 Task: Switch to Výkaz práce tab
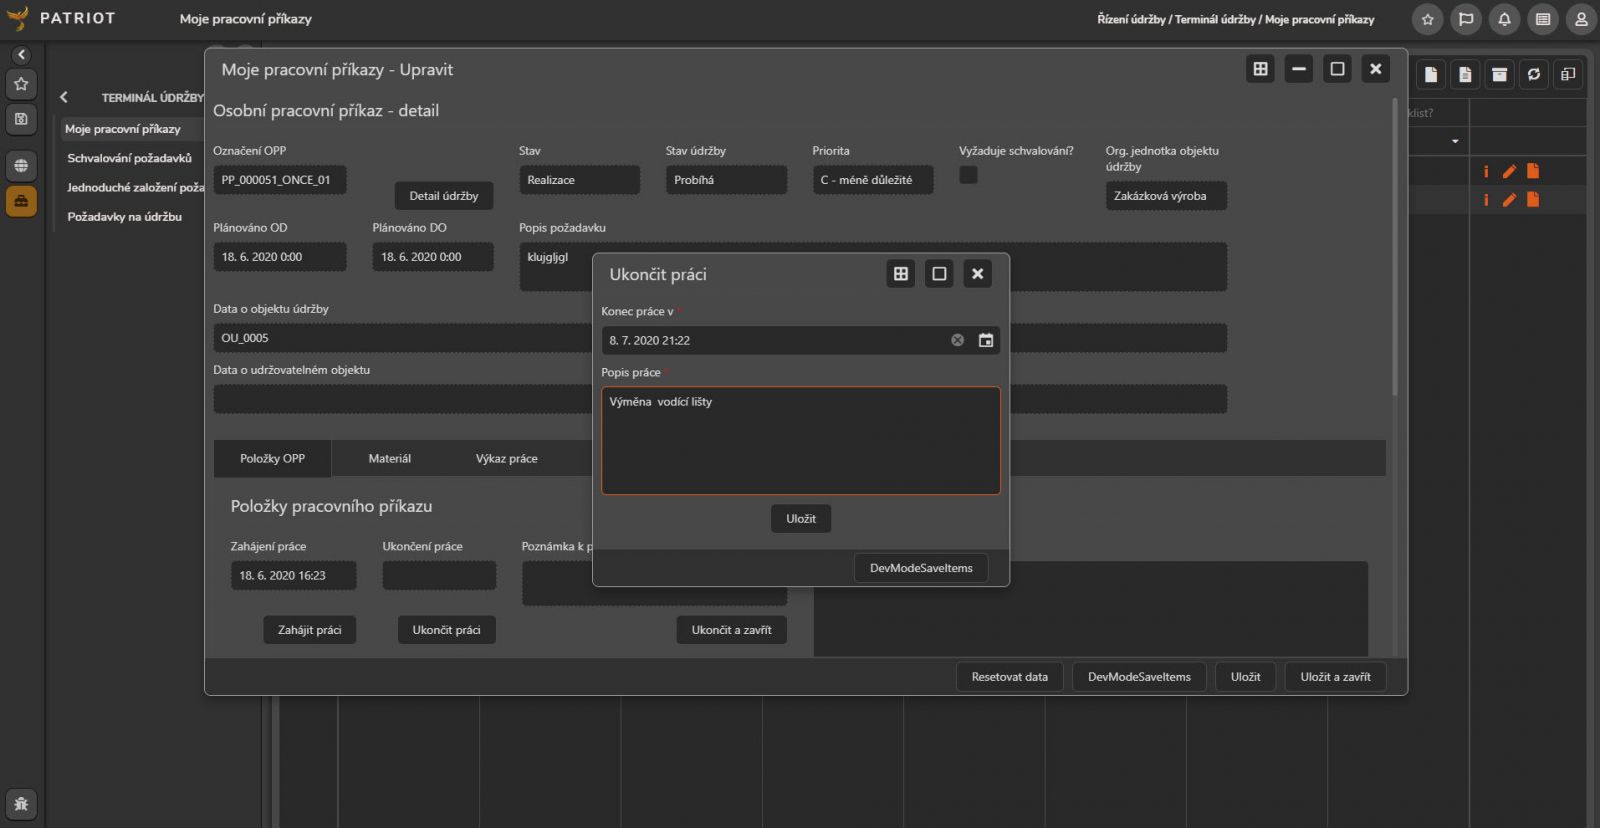507,458
